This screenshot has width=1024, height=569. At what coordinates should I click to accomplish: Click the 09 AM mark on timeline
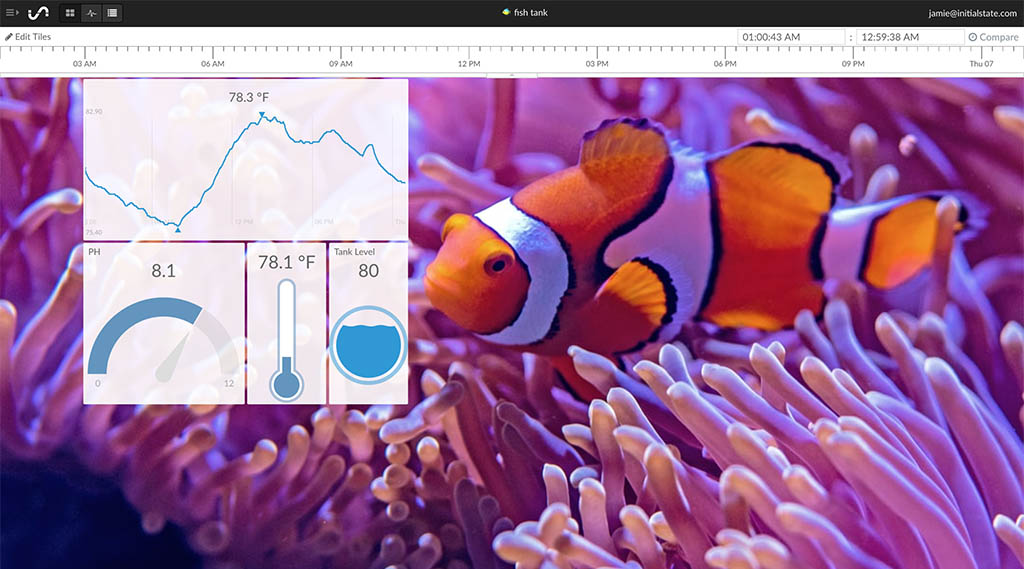click(x=340, y=63)
